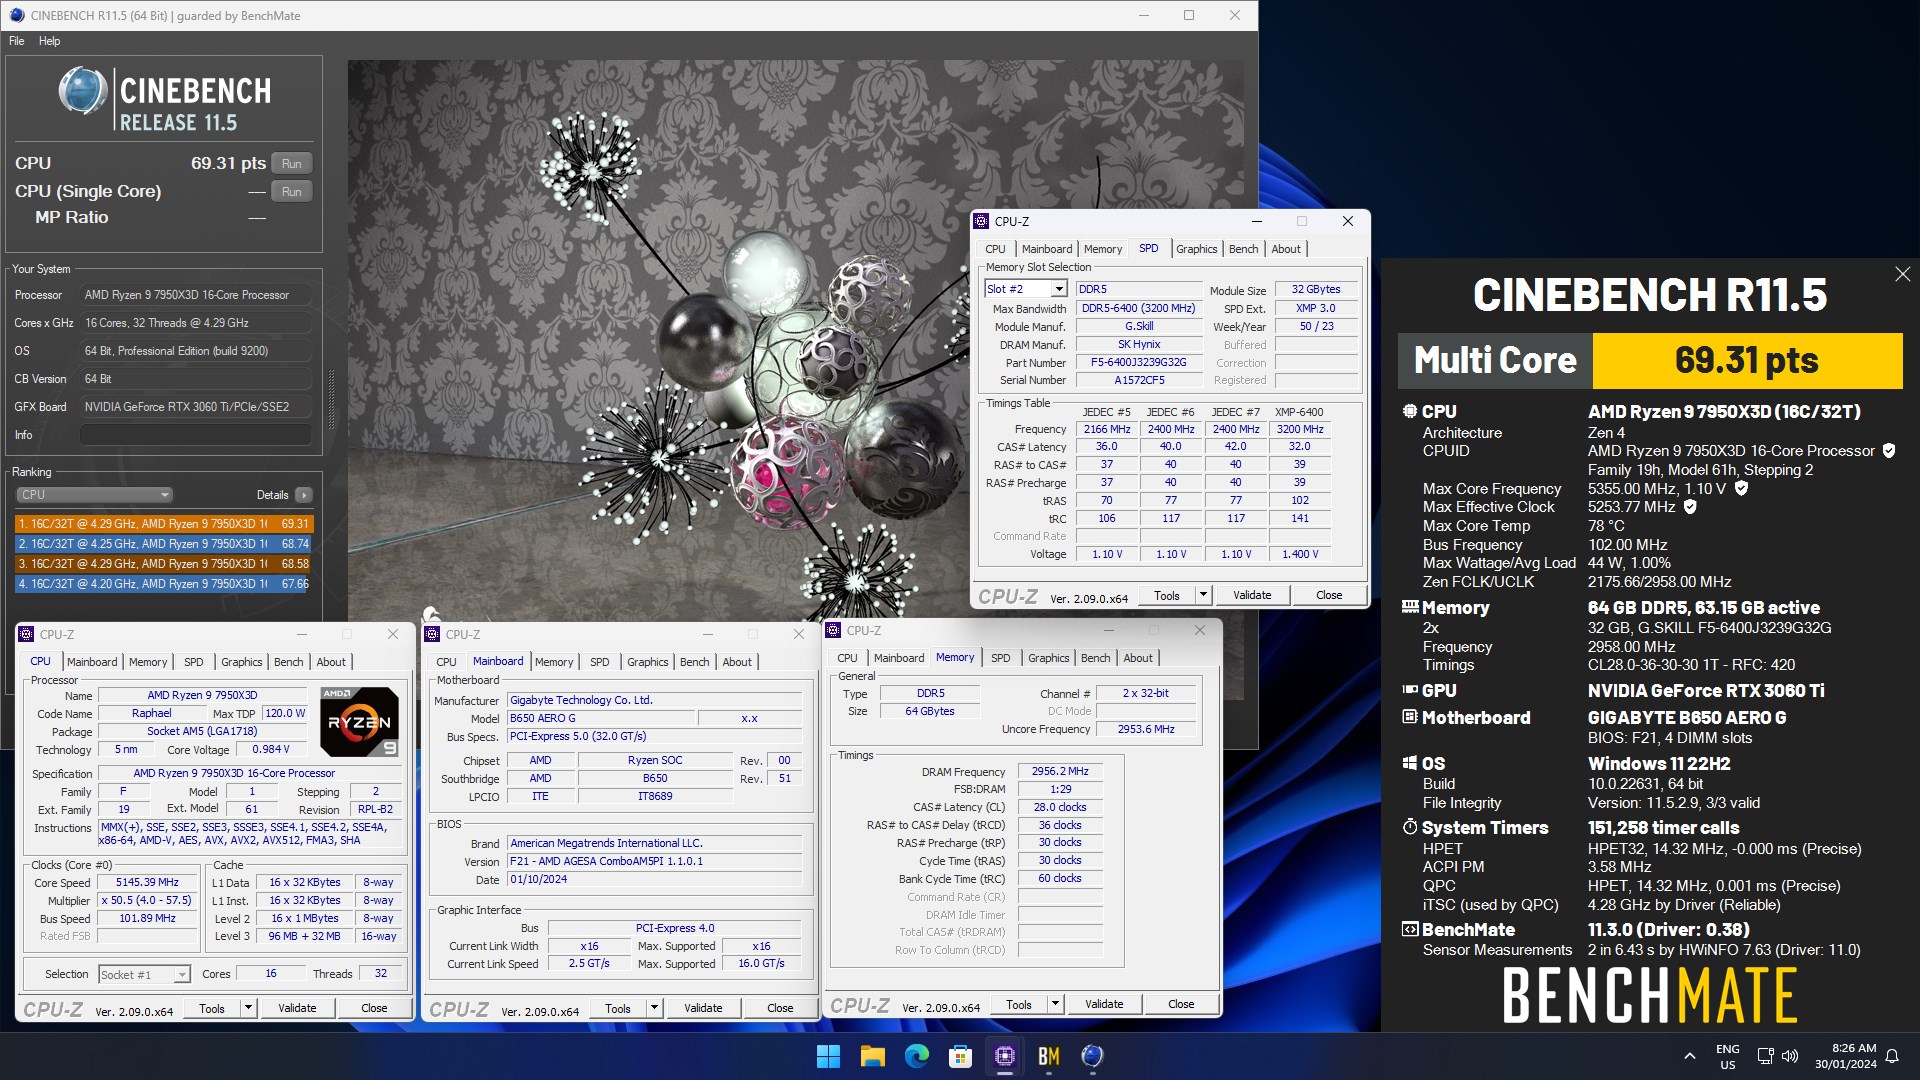Run the CPU (Single Core) benchmark
The width and height of the screenshot is (1920, 1080).
(x=291, y=191)
